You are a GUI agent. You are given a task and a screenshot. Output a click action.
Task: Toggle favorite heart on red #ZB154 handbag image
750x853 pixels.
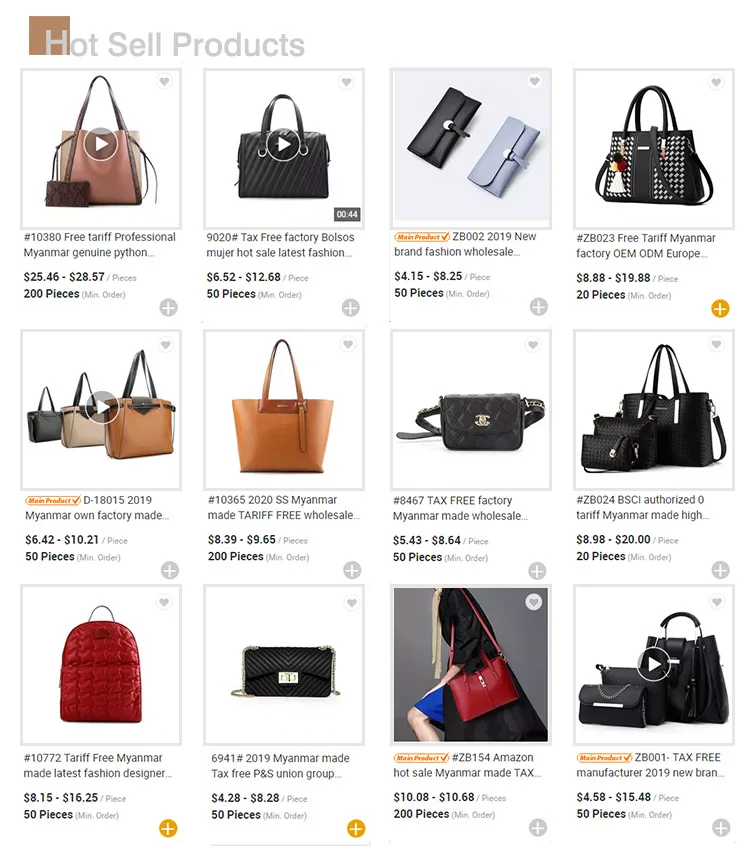(x=534, y=602)
